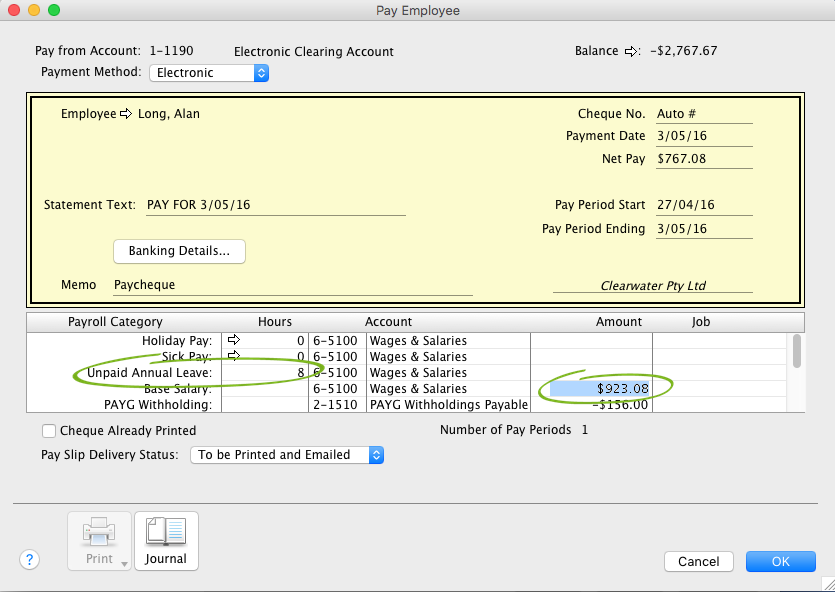The width and height of the screenshot is (835, 592).
Task: Open the Print dropdown arrow
Action: 124,563
